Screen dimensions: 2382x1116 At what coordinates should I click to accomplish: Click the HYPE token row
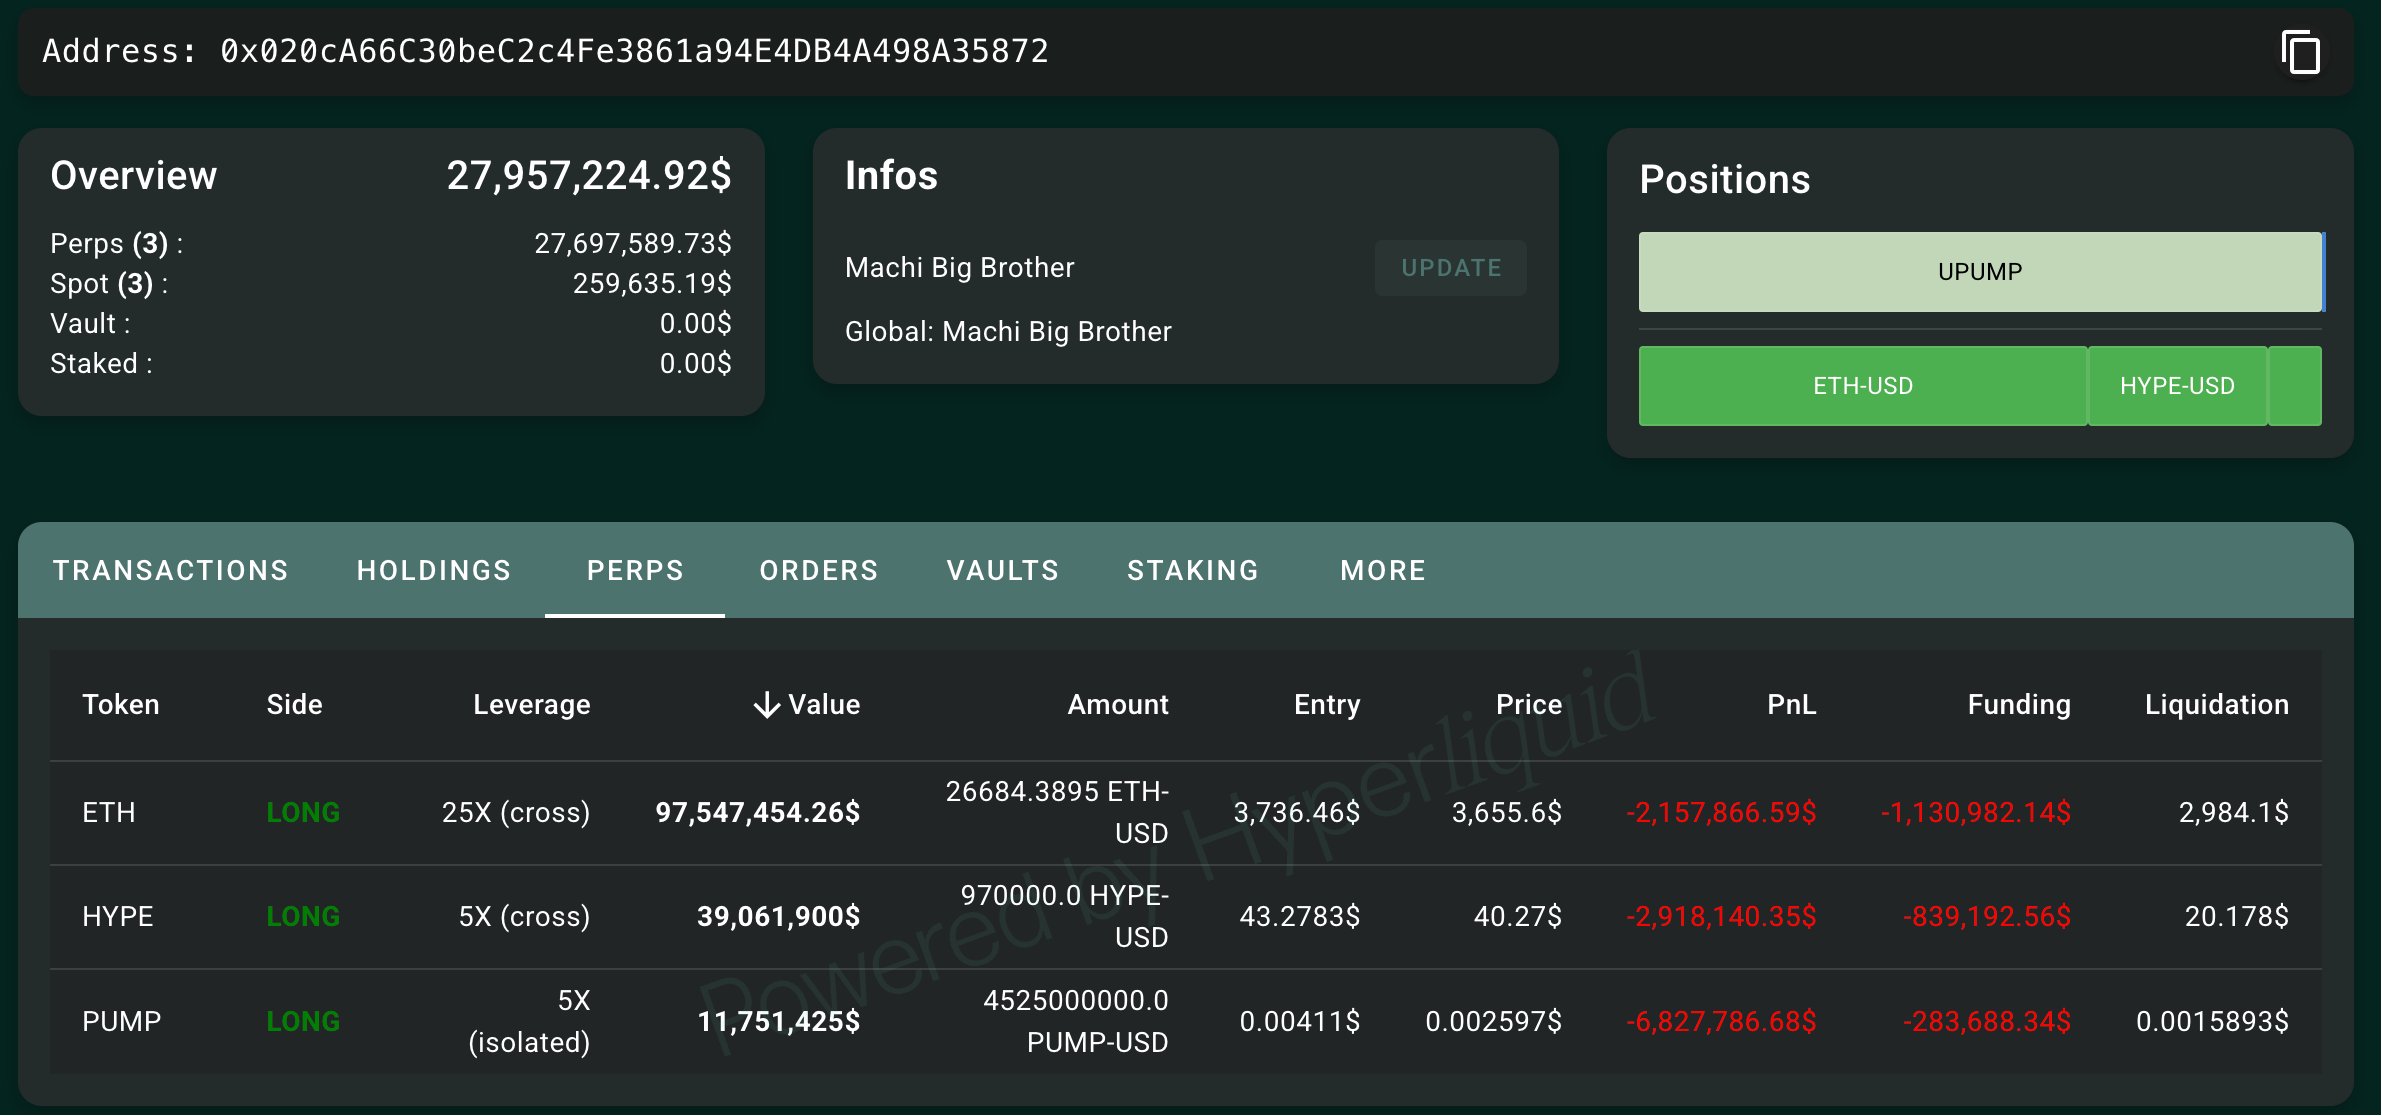click(1186, 917)
